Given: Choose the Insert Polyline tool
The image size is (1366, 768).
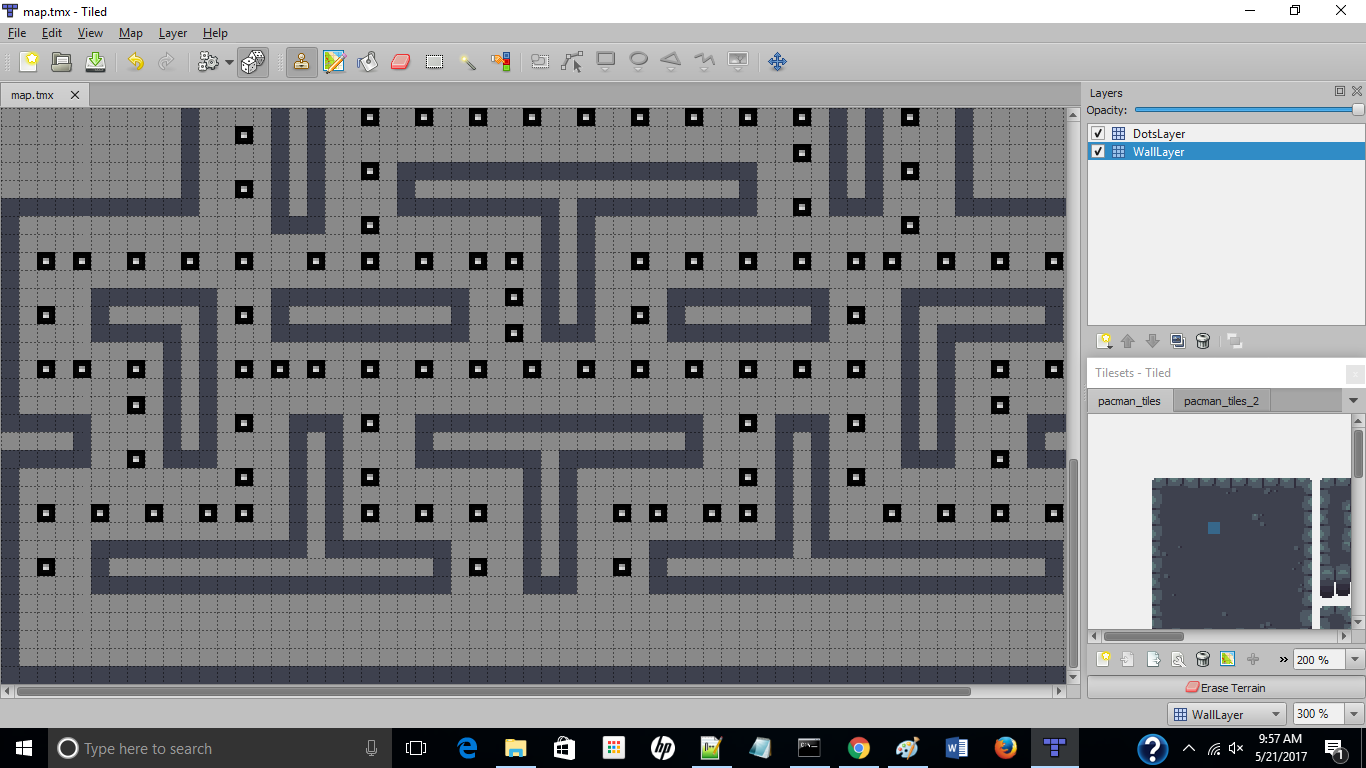Looking at the screenshot, I should coord(704,62).
